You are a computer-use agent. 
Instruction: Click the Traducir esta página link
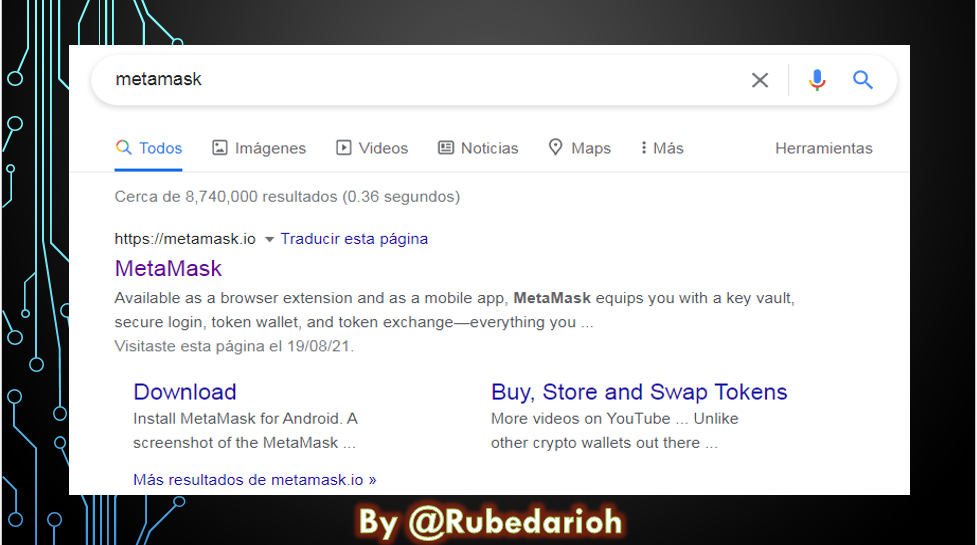pos(354,239)
